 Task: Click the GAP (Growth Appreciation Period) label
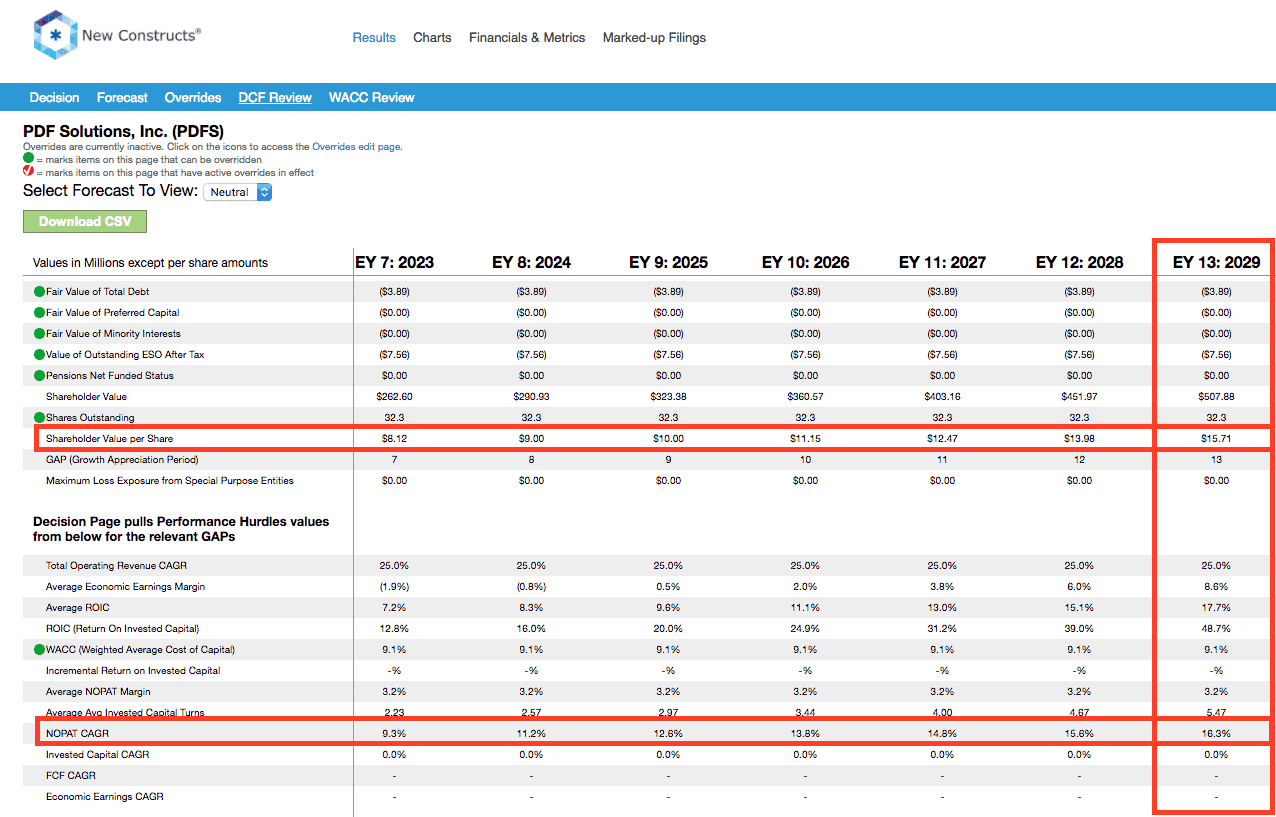(122, 460)
